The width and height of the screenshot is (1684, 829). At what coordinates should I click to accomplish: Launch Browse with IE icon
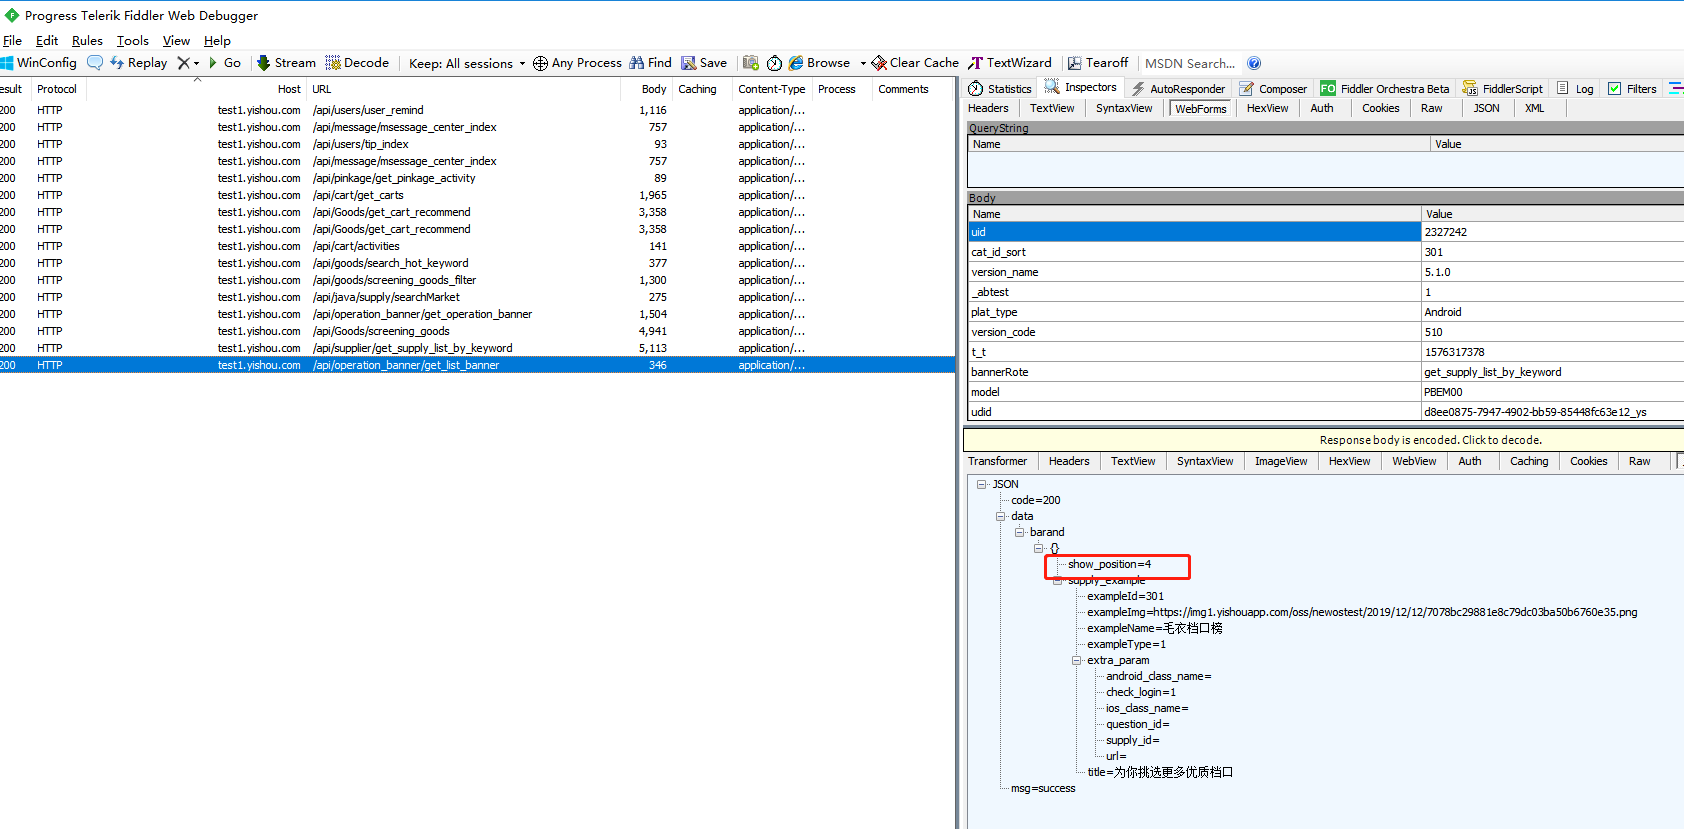819,63
